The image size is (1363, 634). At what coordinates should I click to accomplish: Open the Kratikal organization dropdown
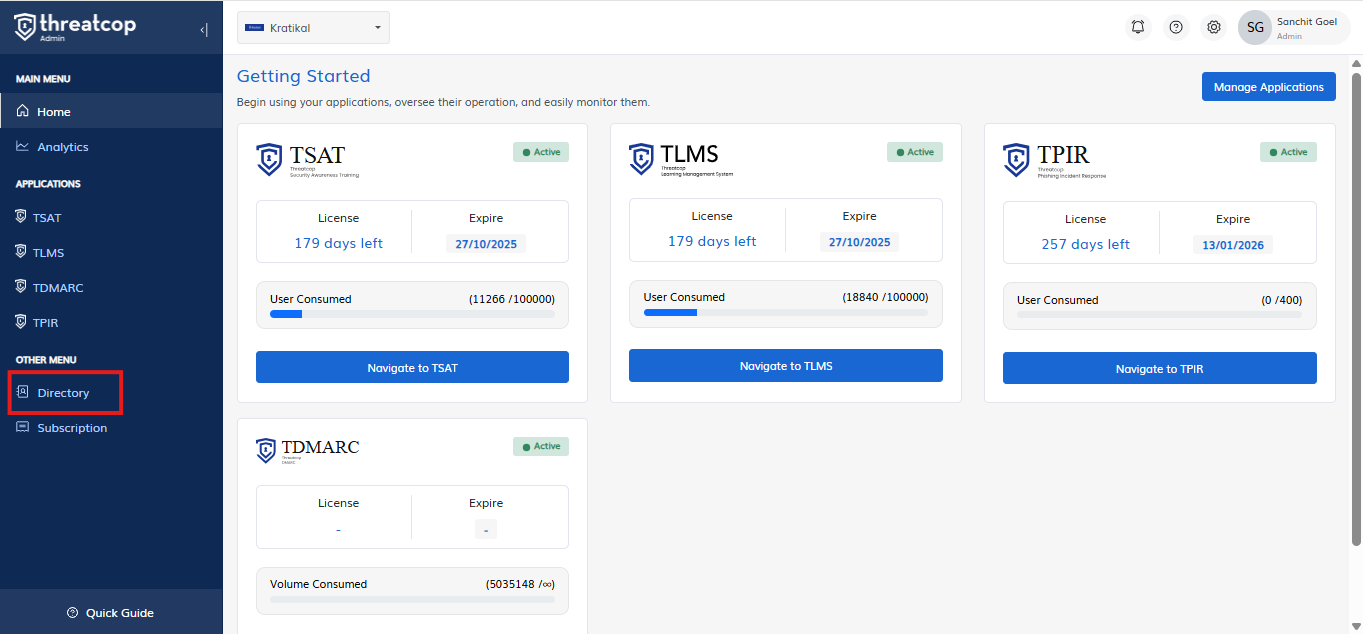click(313, 28)
